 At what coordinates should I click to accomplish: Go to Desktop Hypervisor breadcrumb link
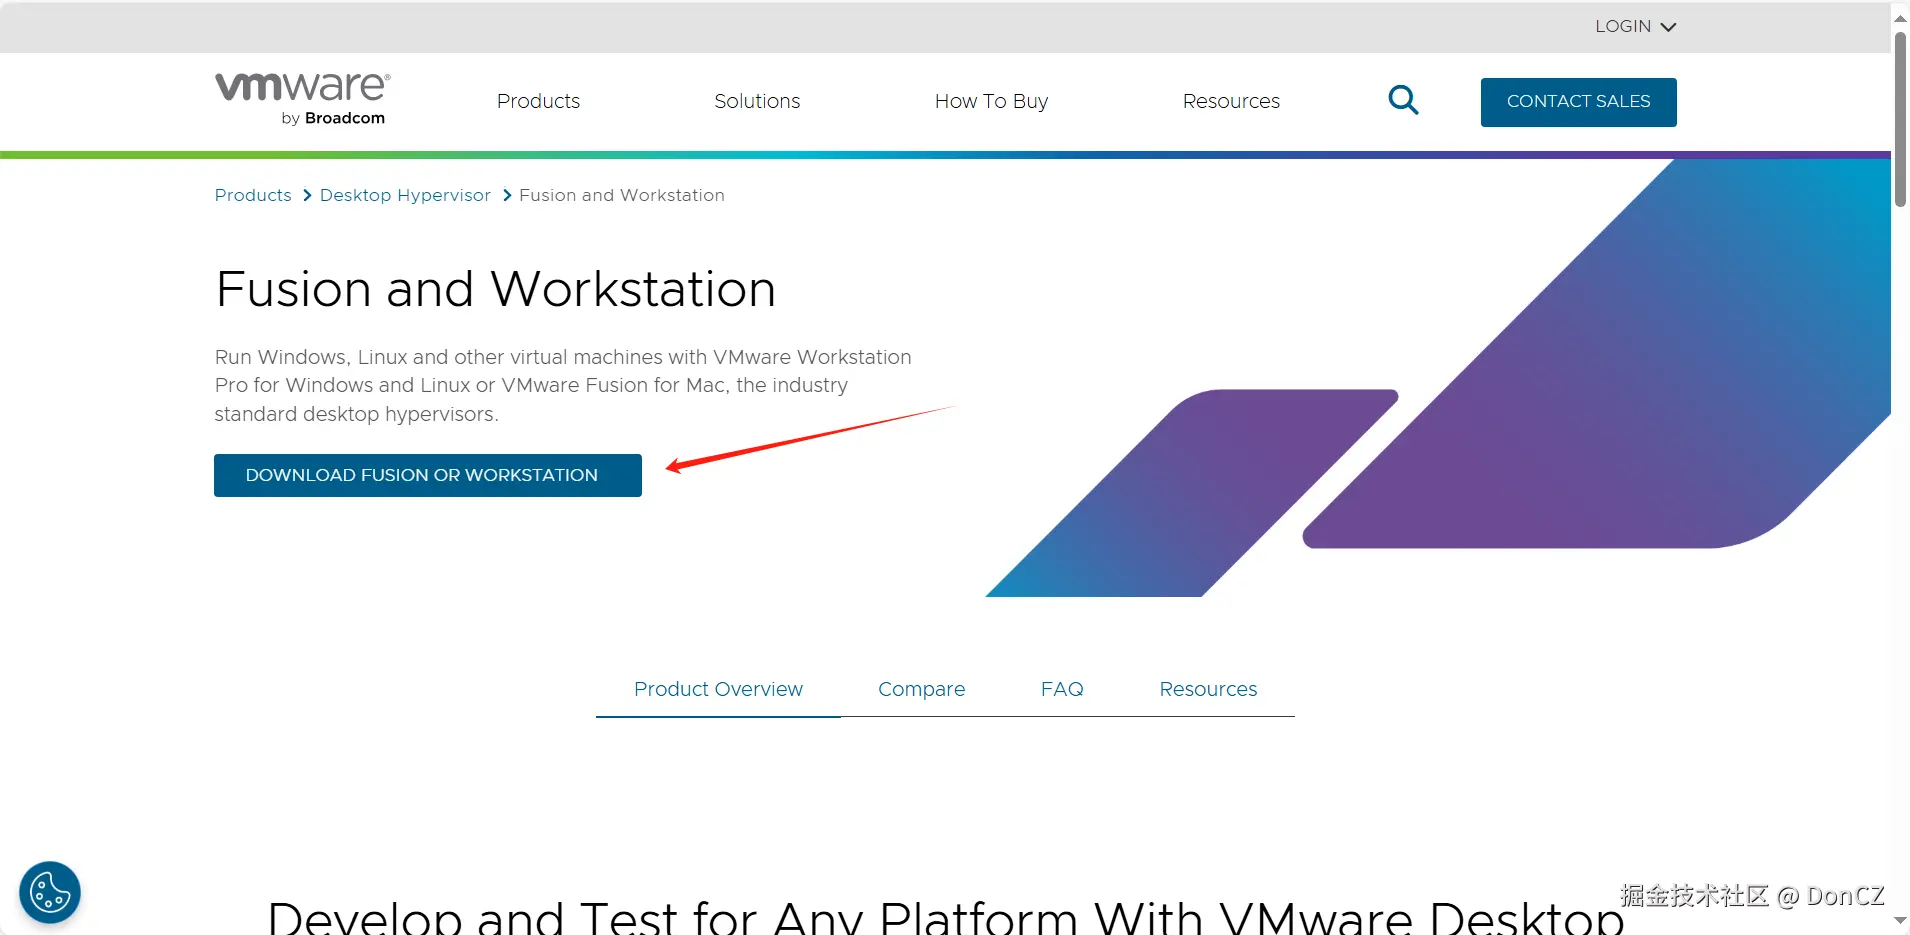[x=405, y=195]
